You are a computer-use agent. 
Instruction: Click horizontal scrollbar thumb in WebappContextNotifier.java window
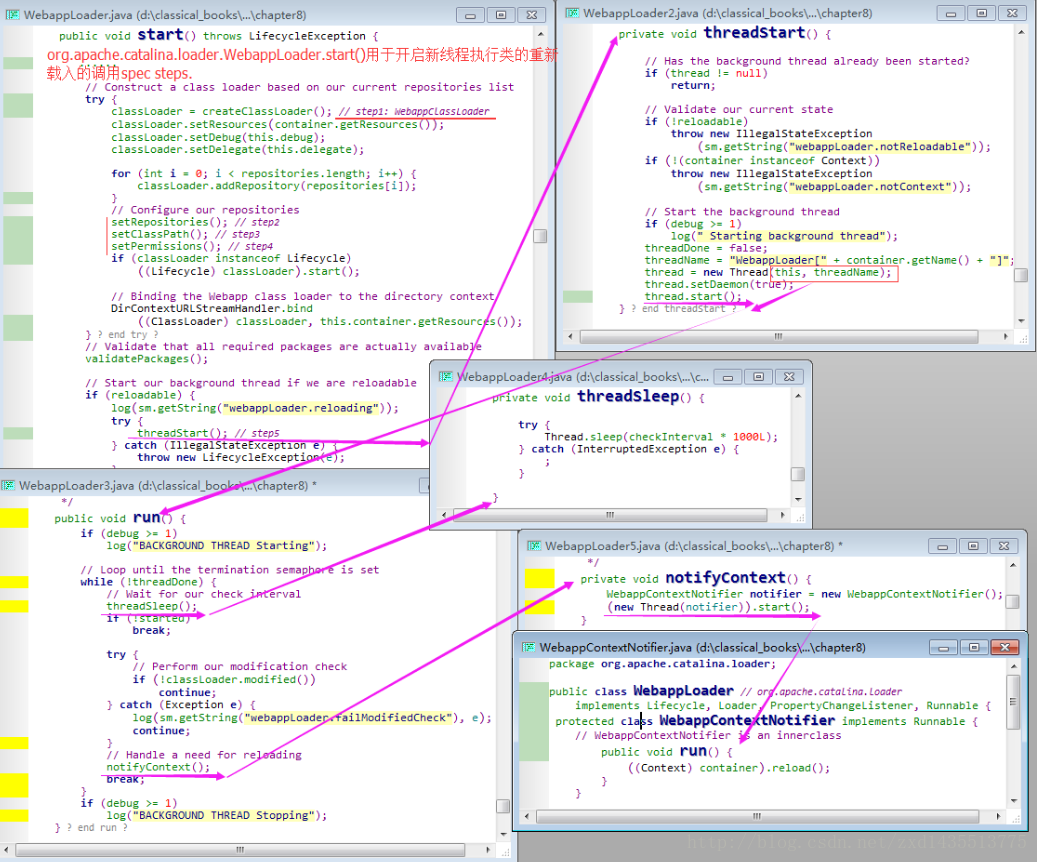click(757, 816)
